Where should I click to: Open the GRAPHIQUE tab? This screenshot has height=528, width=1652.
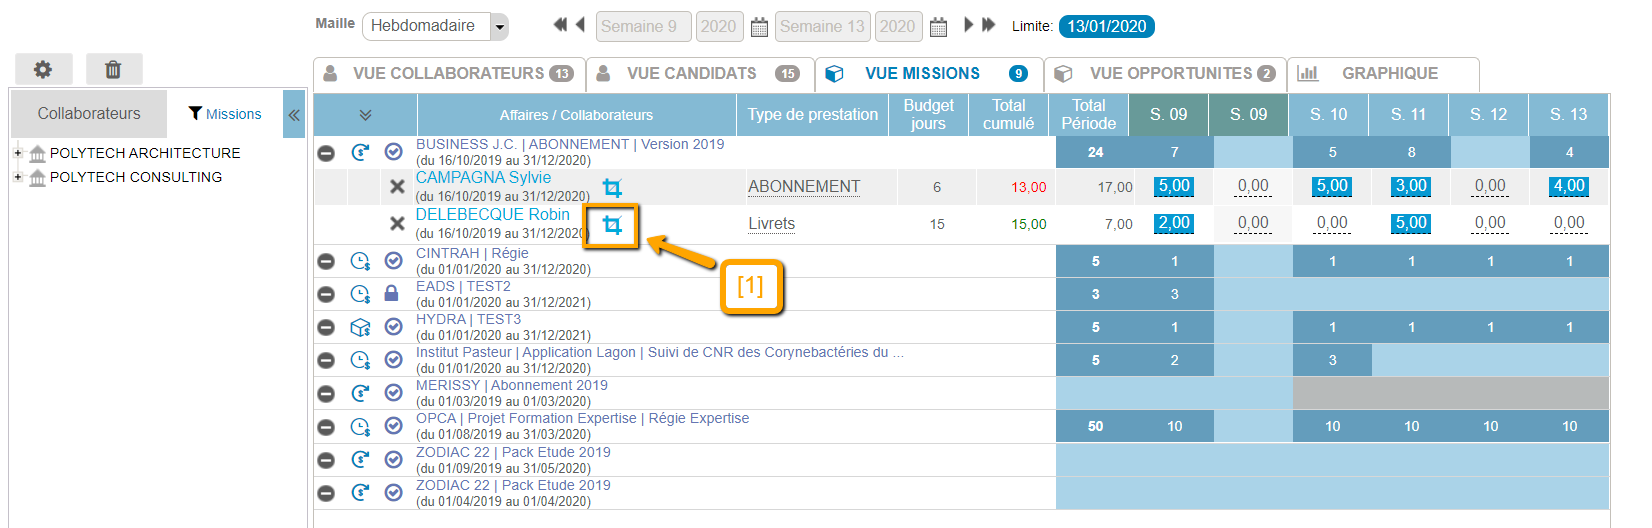pyautogui.click(x=1389, y=74)
